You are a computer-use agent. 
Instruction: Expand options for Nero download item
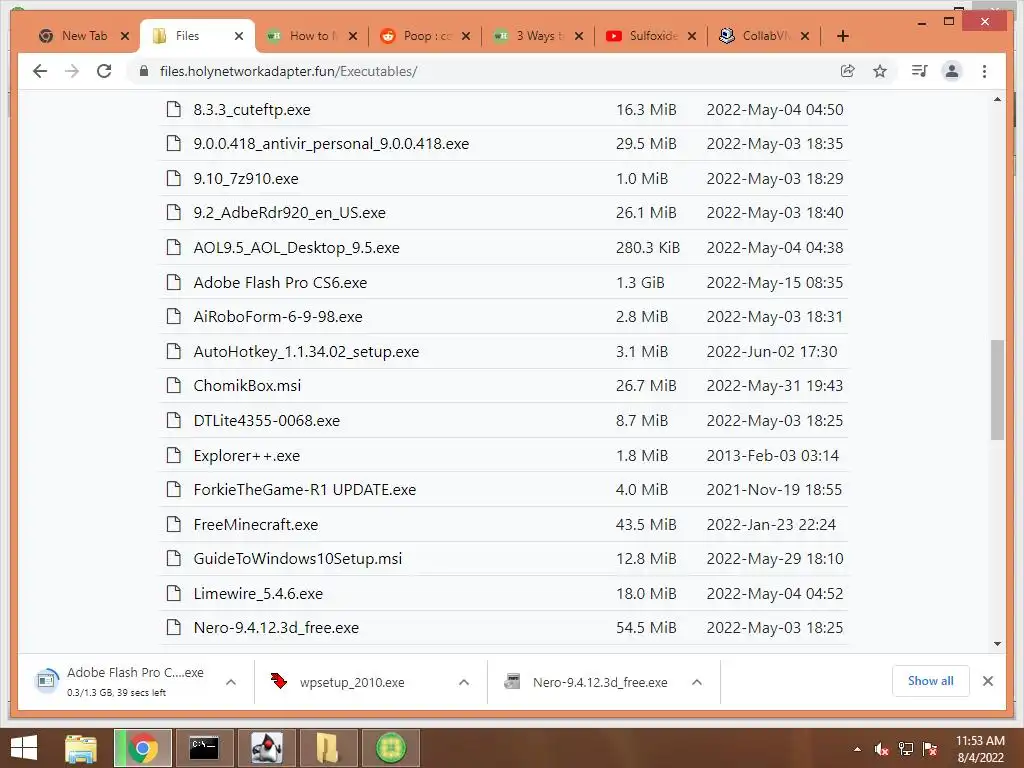(x=697, y=682)
